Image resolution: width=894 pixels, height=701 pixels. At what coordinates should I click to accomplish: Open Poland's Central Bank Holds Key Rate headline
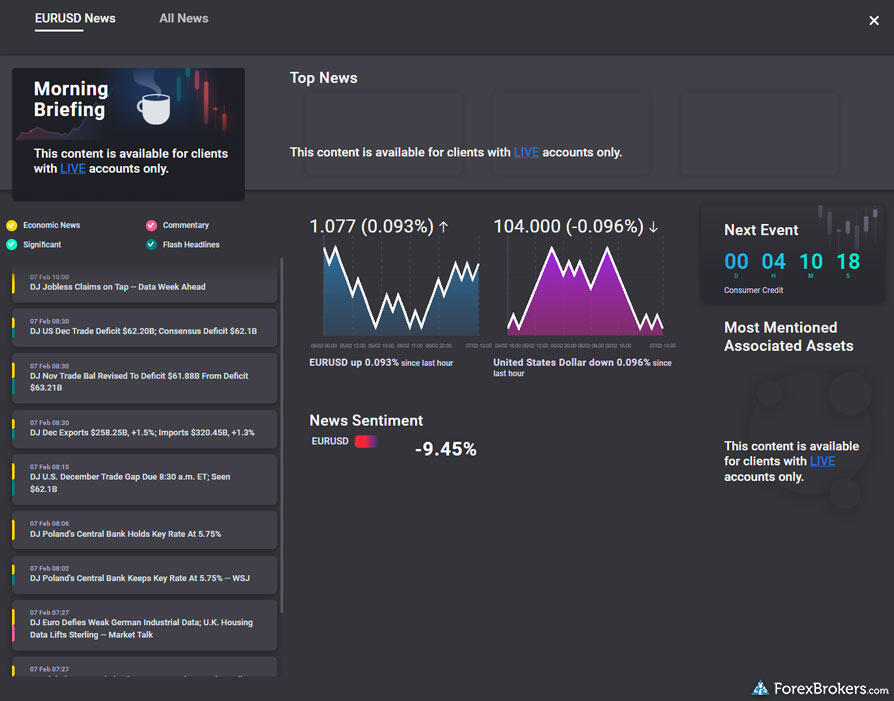[144, 530]
